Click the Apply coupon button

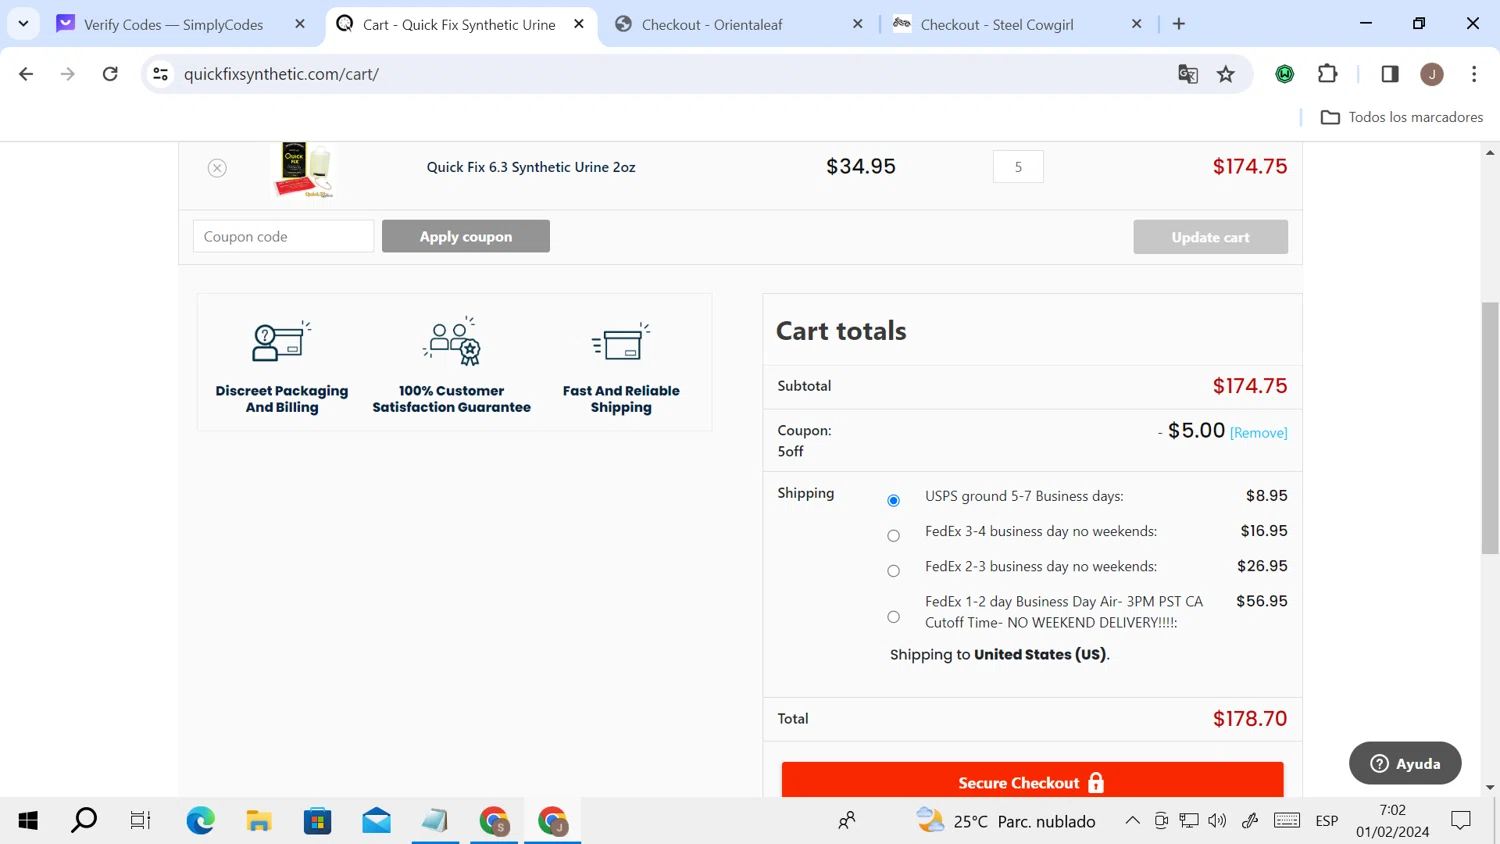pos(466,236)
